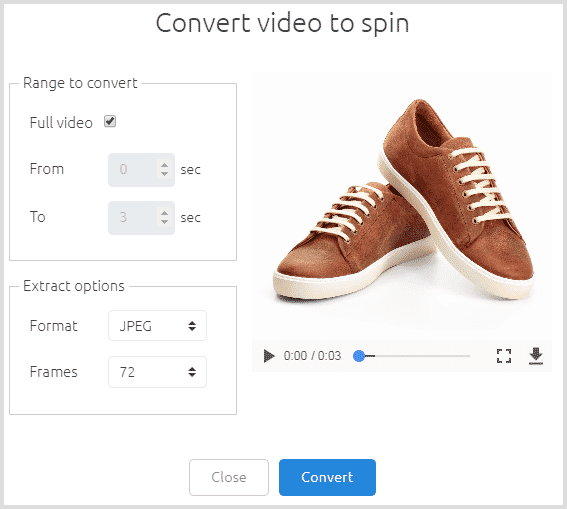Play the shoe video preview
The image size is (567, 509).
269,356
